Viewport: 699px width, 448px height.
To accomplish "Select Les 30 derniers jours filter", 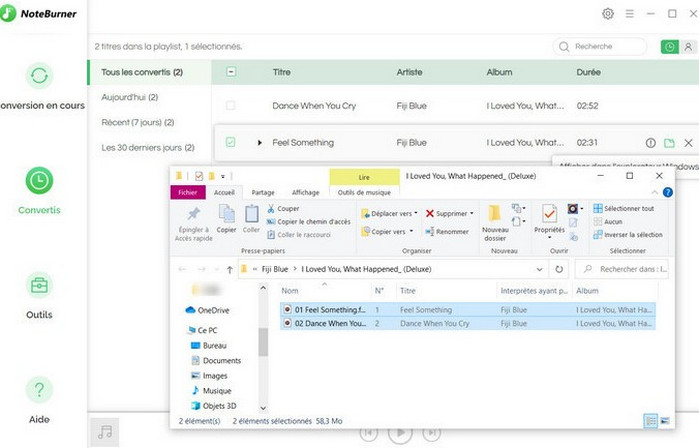I will tap(150, 148).
